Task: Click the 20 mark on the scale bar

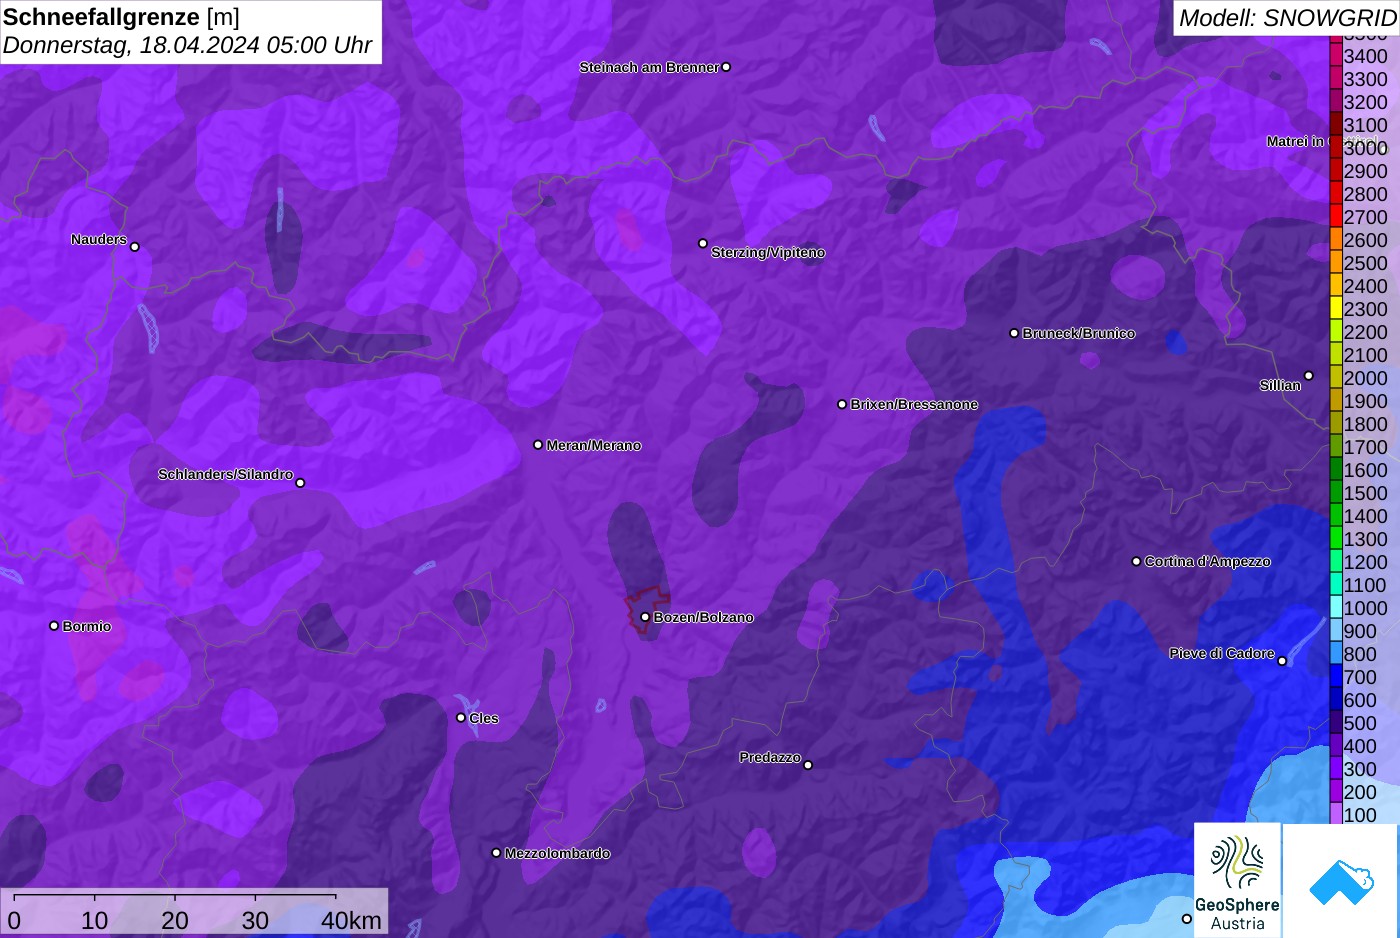Action: [175, 920]
